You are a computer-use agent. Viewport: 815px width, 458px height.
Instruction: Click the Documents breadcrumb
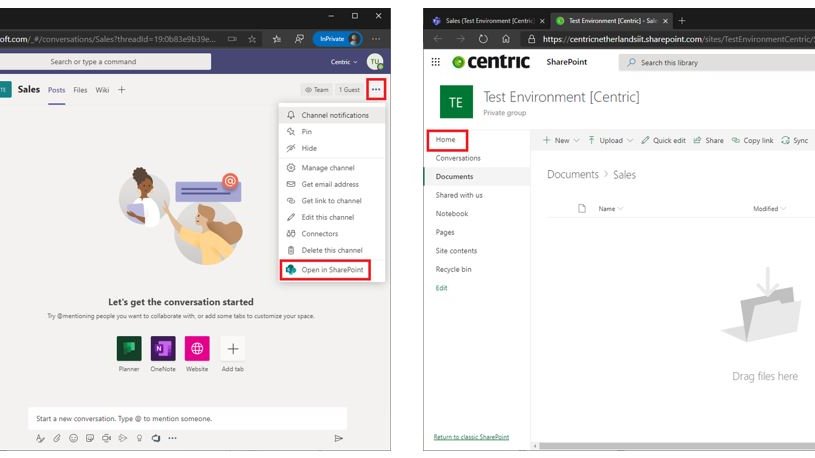click(x=573, y=175)
